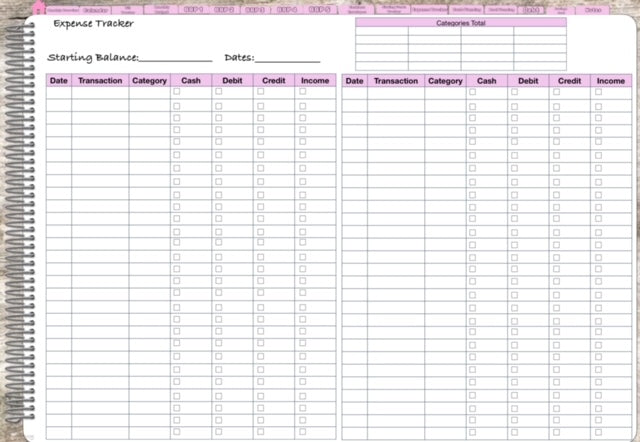Select first Date cell in left table
This screenshot has width=640, height=442.
[x=59, y=92]
